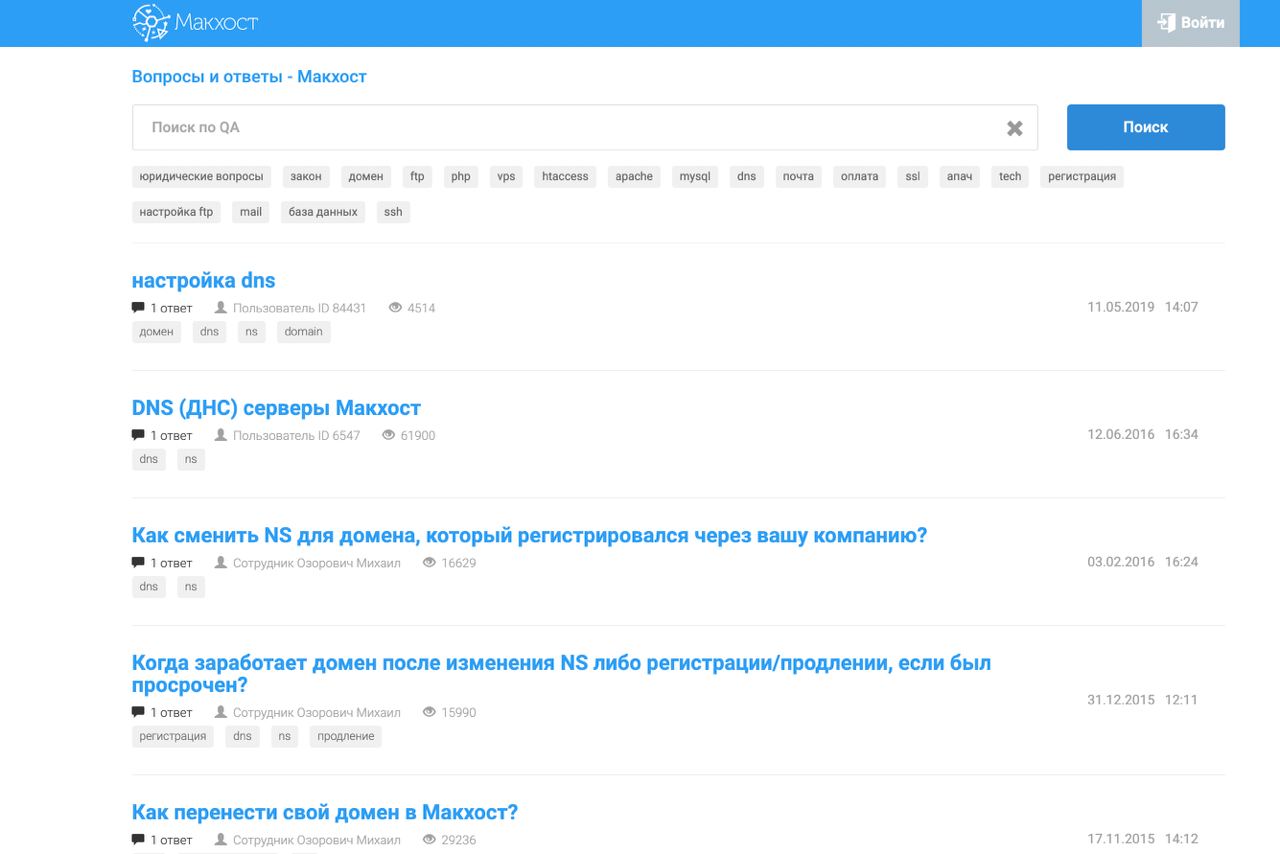Click user icon beside Пользователь ID 84431
1280x854 pixels.
221,307
